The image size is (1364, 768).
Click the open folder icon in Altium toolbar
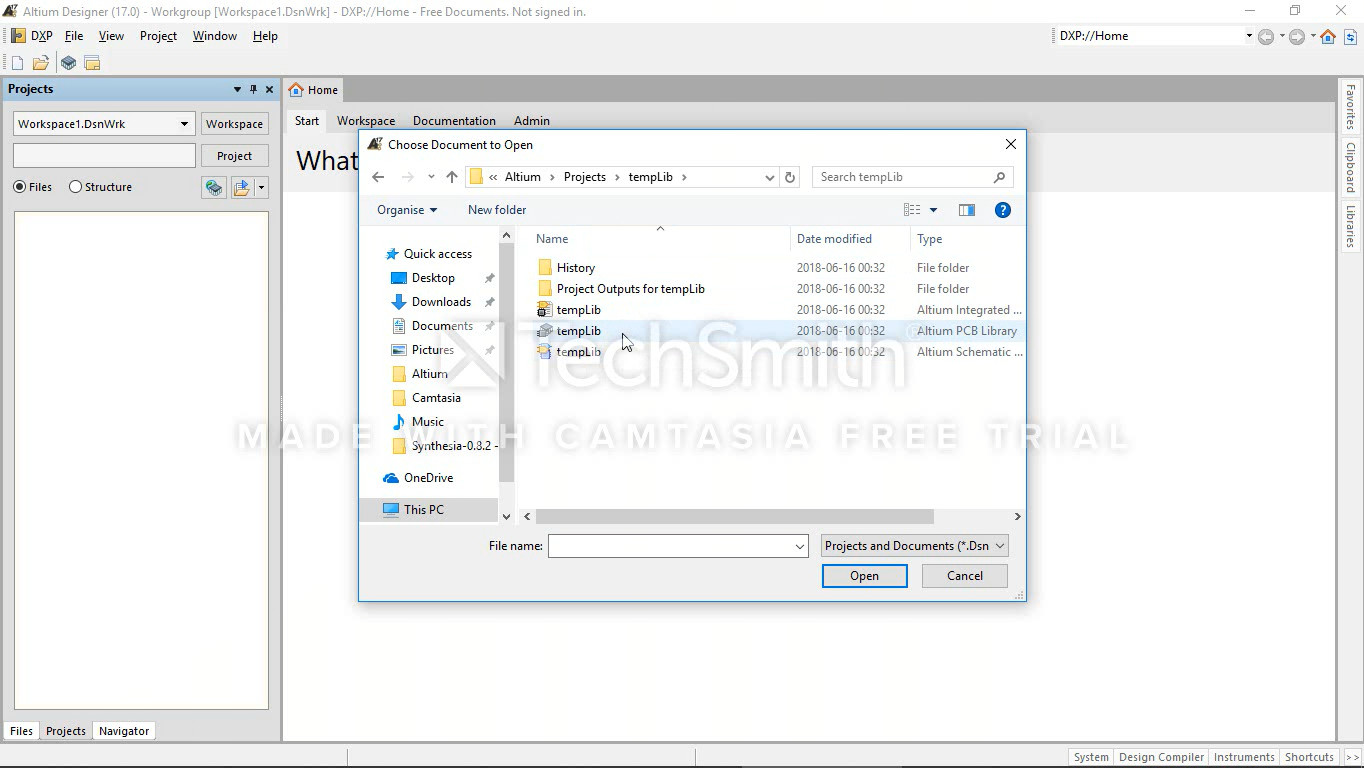[41, 63]
